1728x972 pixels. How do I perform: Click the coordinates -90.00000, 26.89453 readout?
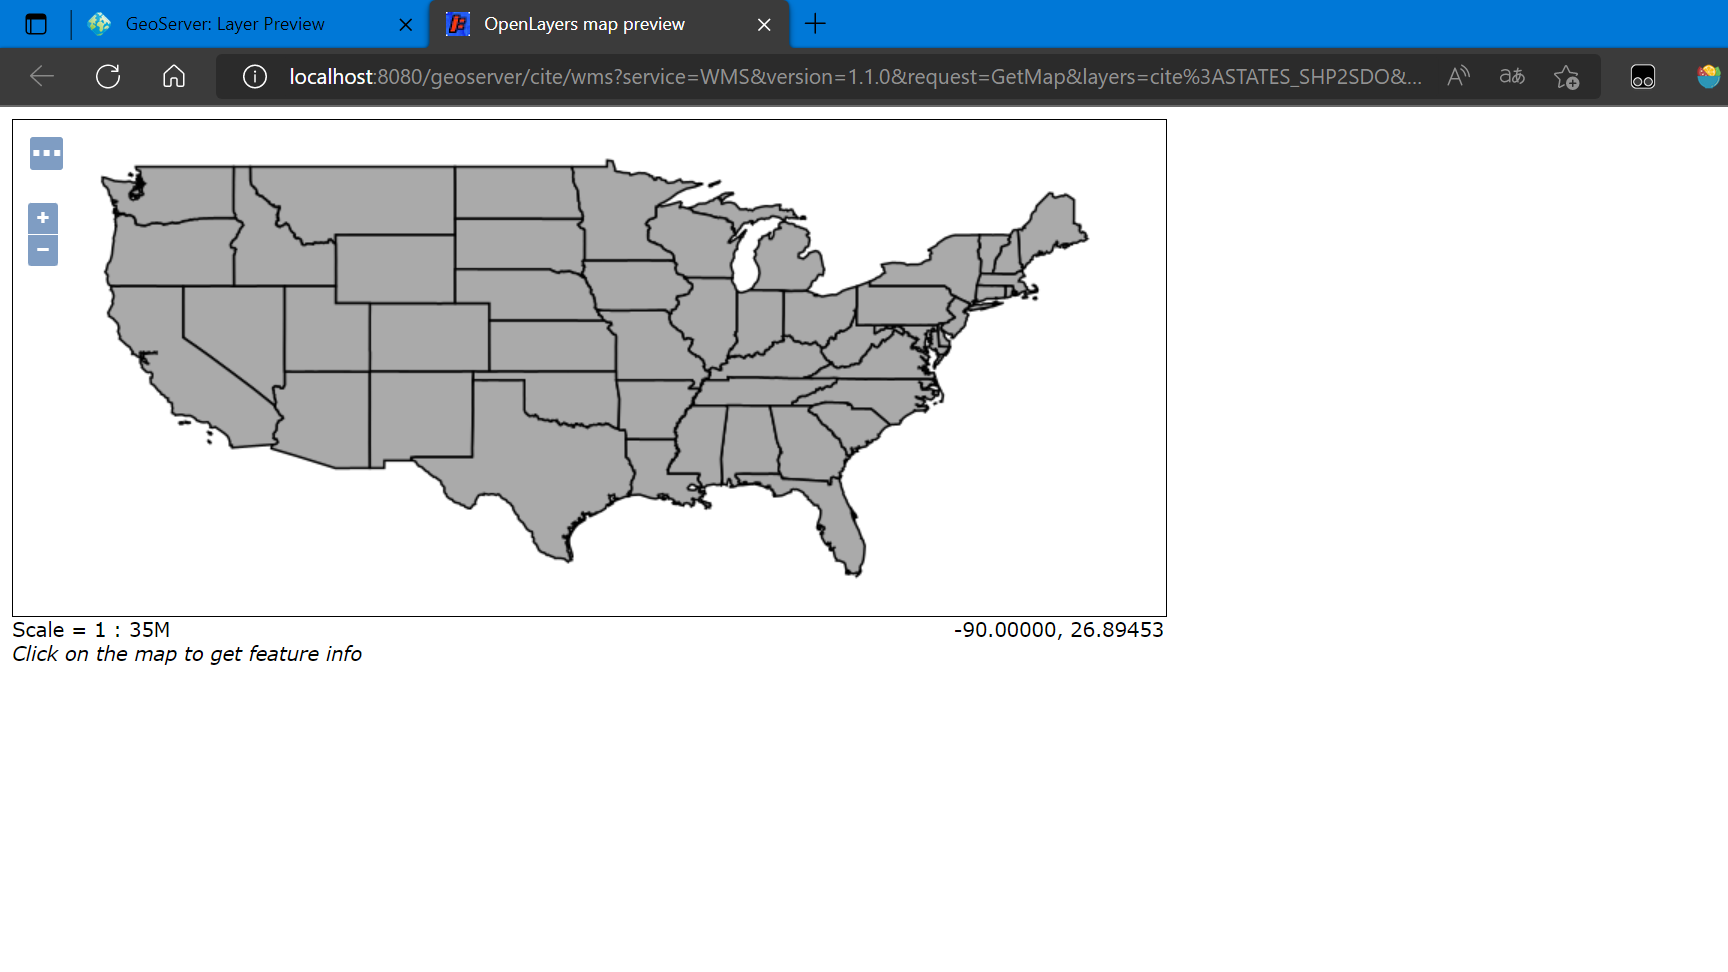coord(1058,630)
